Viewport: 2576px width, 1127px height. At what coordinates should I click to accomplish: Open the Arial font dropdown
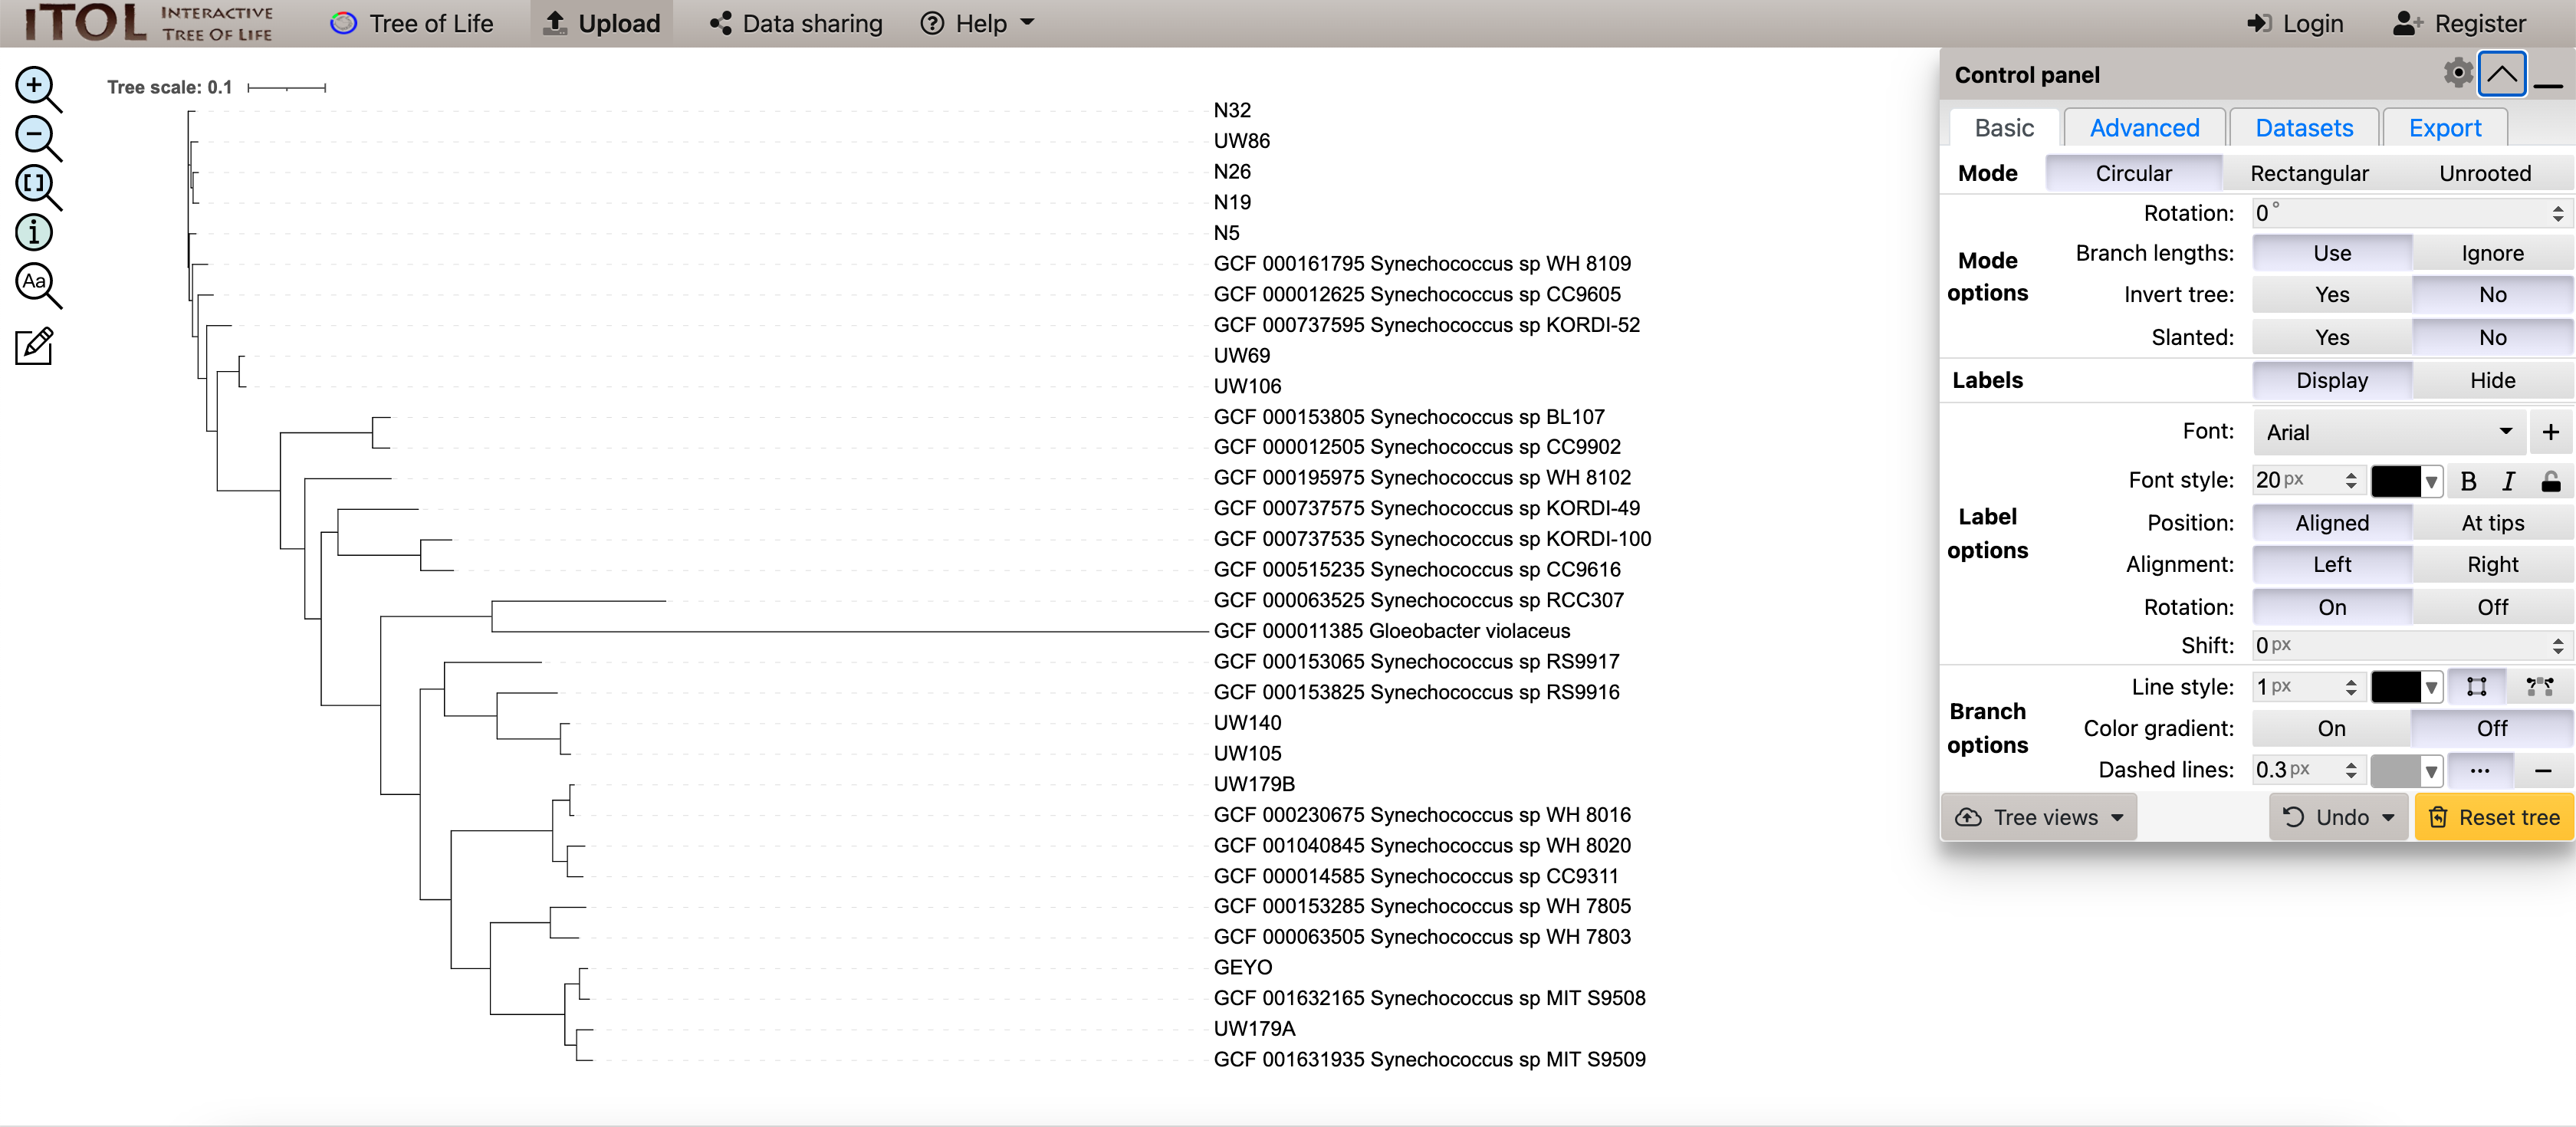click(2388, 432)
